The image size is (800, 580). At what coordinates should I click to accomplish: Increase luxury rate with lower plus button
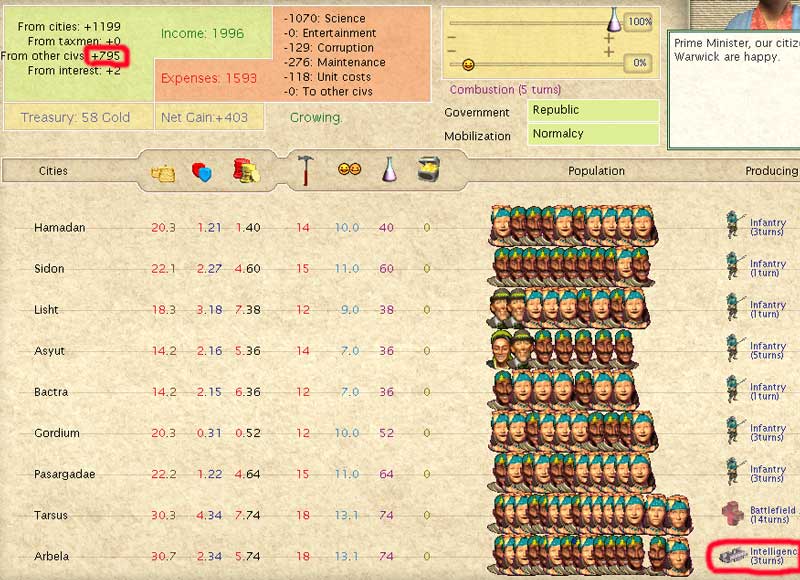tap(609, 52)
